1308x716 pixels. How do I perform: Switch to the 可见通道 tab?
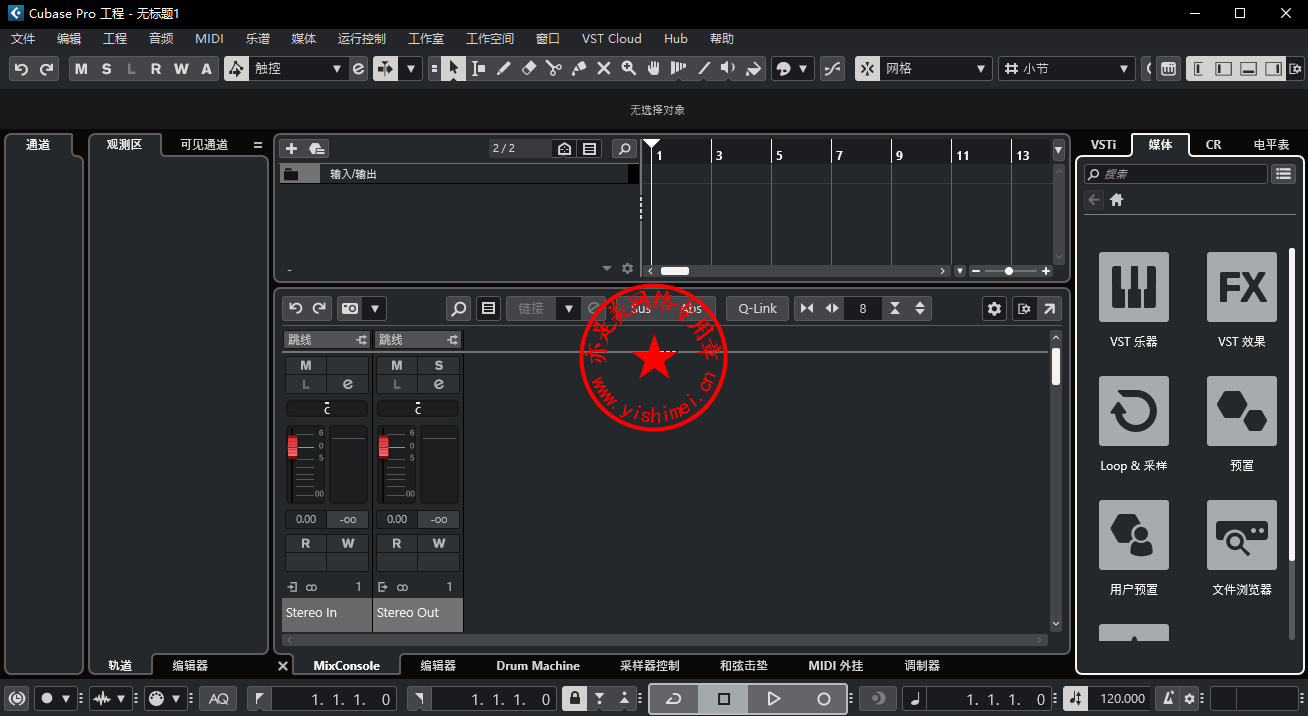tap(204, 145)
